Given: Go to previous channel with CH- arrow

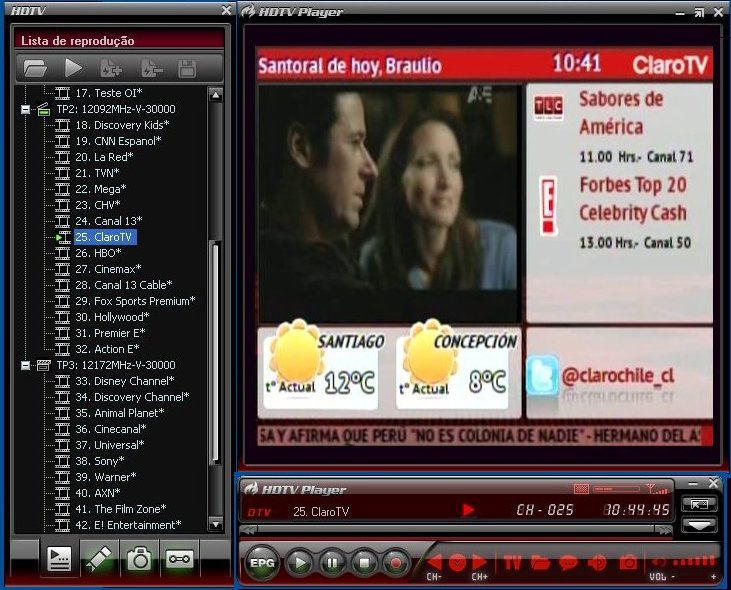Looking at the screenshot, I should pos(435,562).
